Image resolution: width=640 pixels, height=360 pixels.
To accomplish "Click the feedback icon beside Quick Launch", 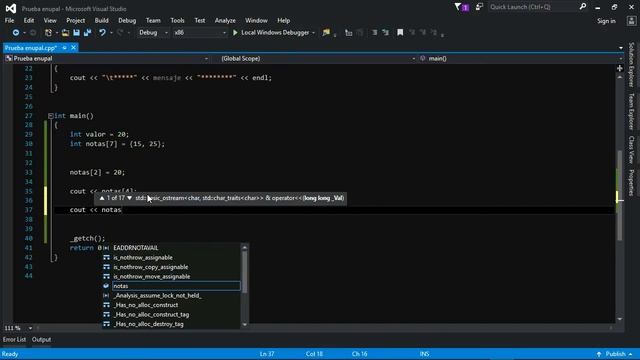I will 479,7.
